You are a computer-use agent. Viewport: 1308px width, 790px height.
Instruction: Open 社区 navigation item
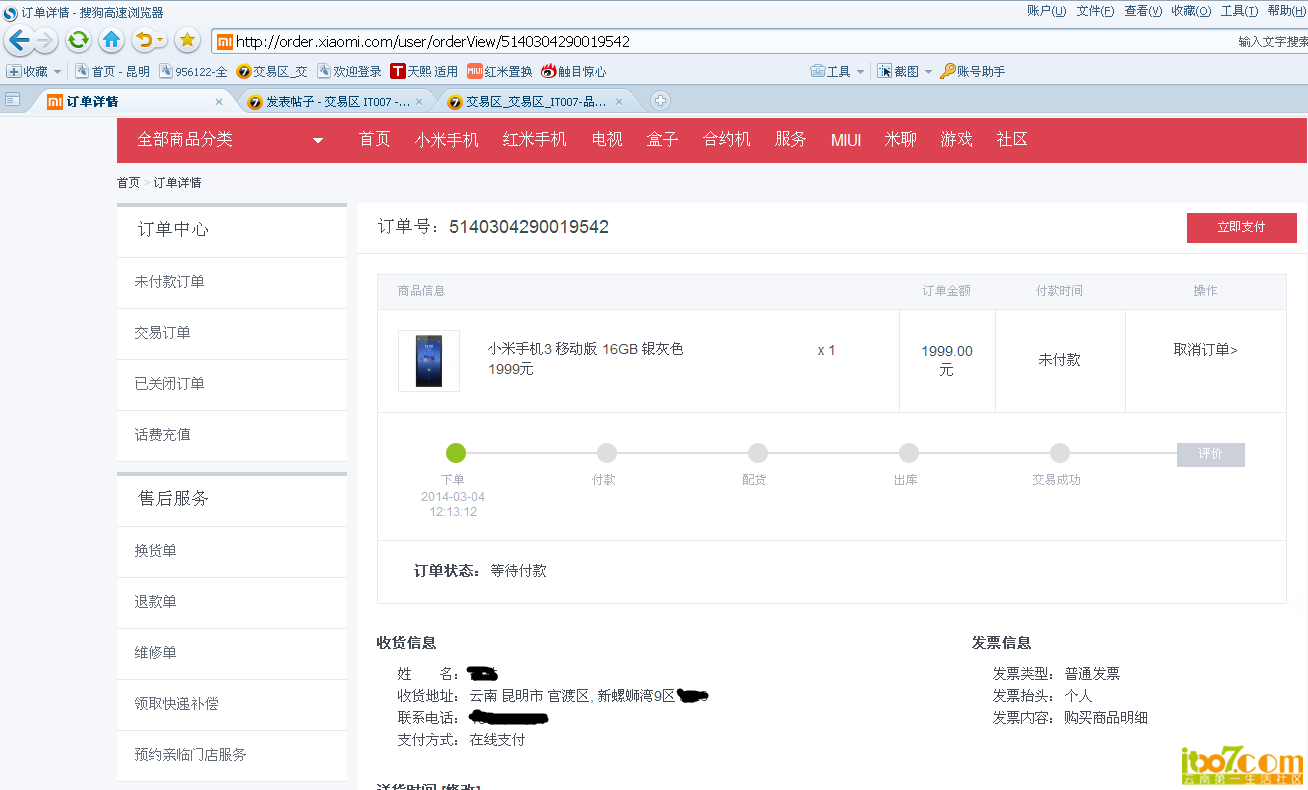(1013, 140)
